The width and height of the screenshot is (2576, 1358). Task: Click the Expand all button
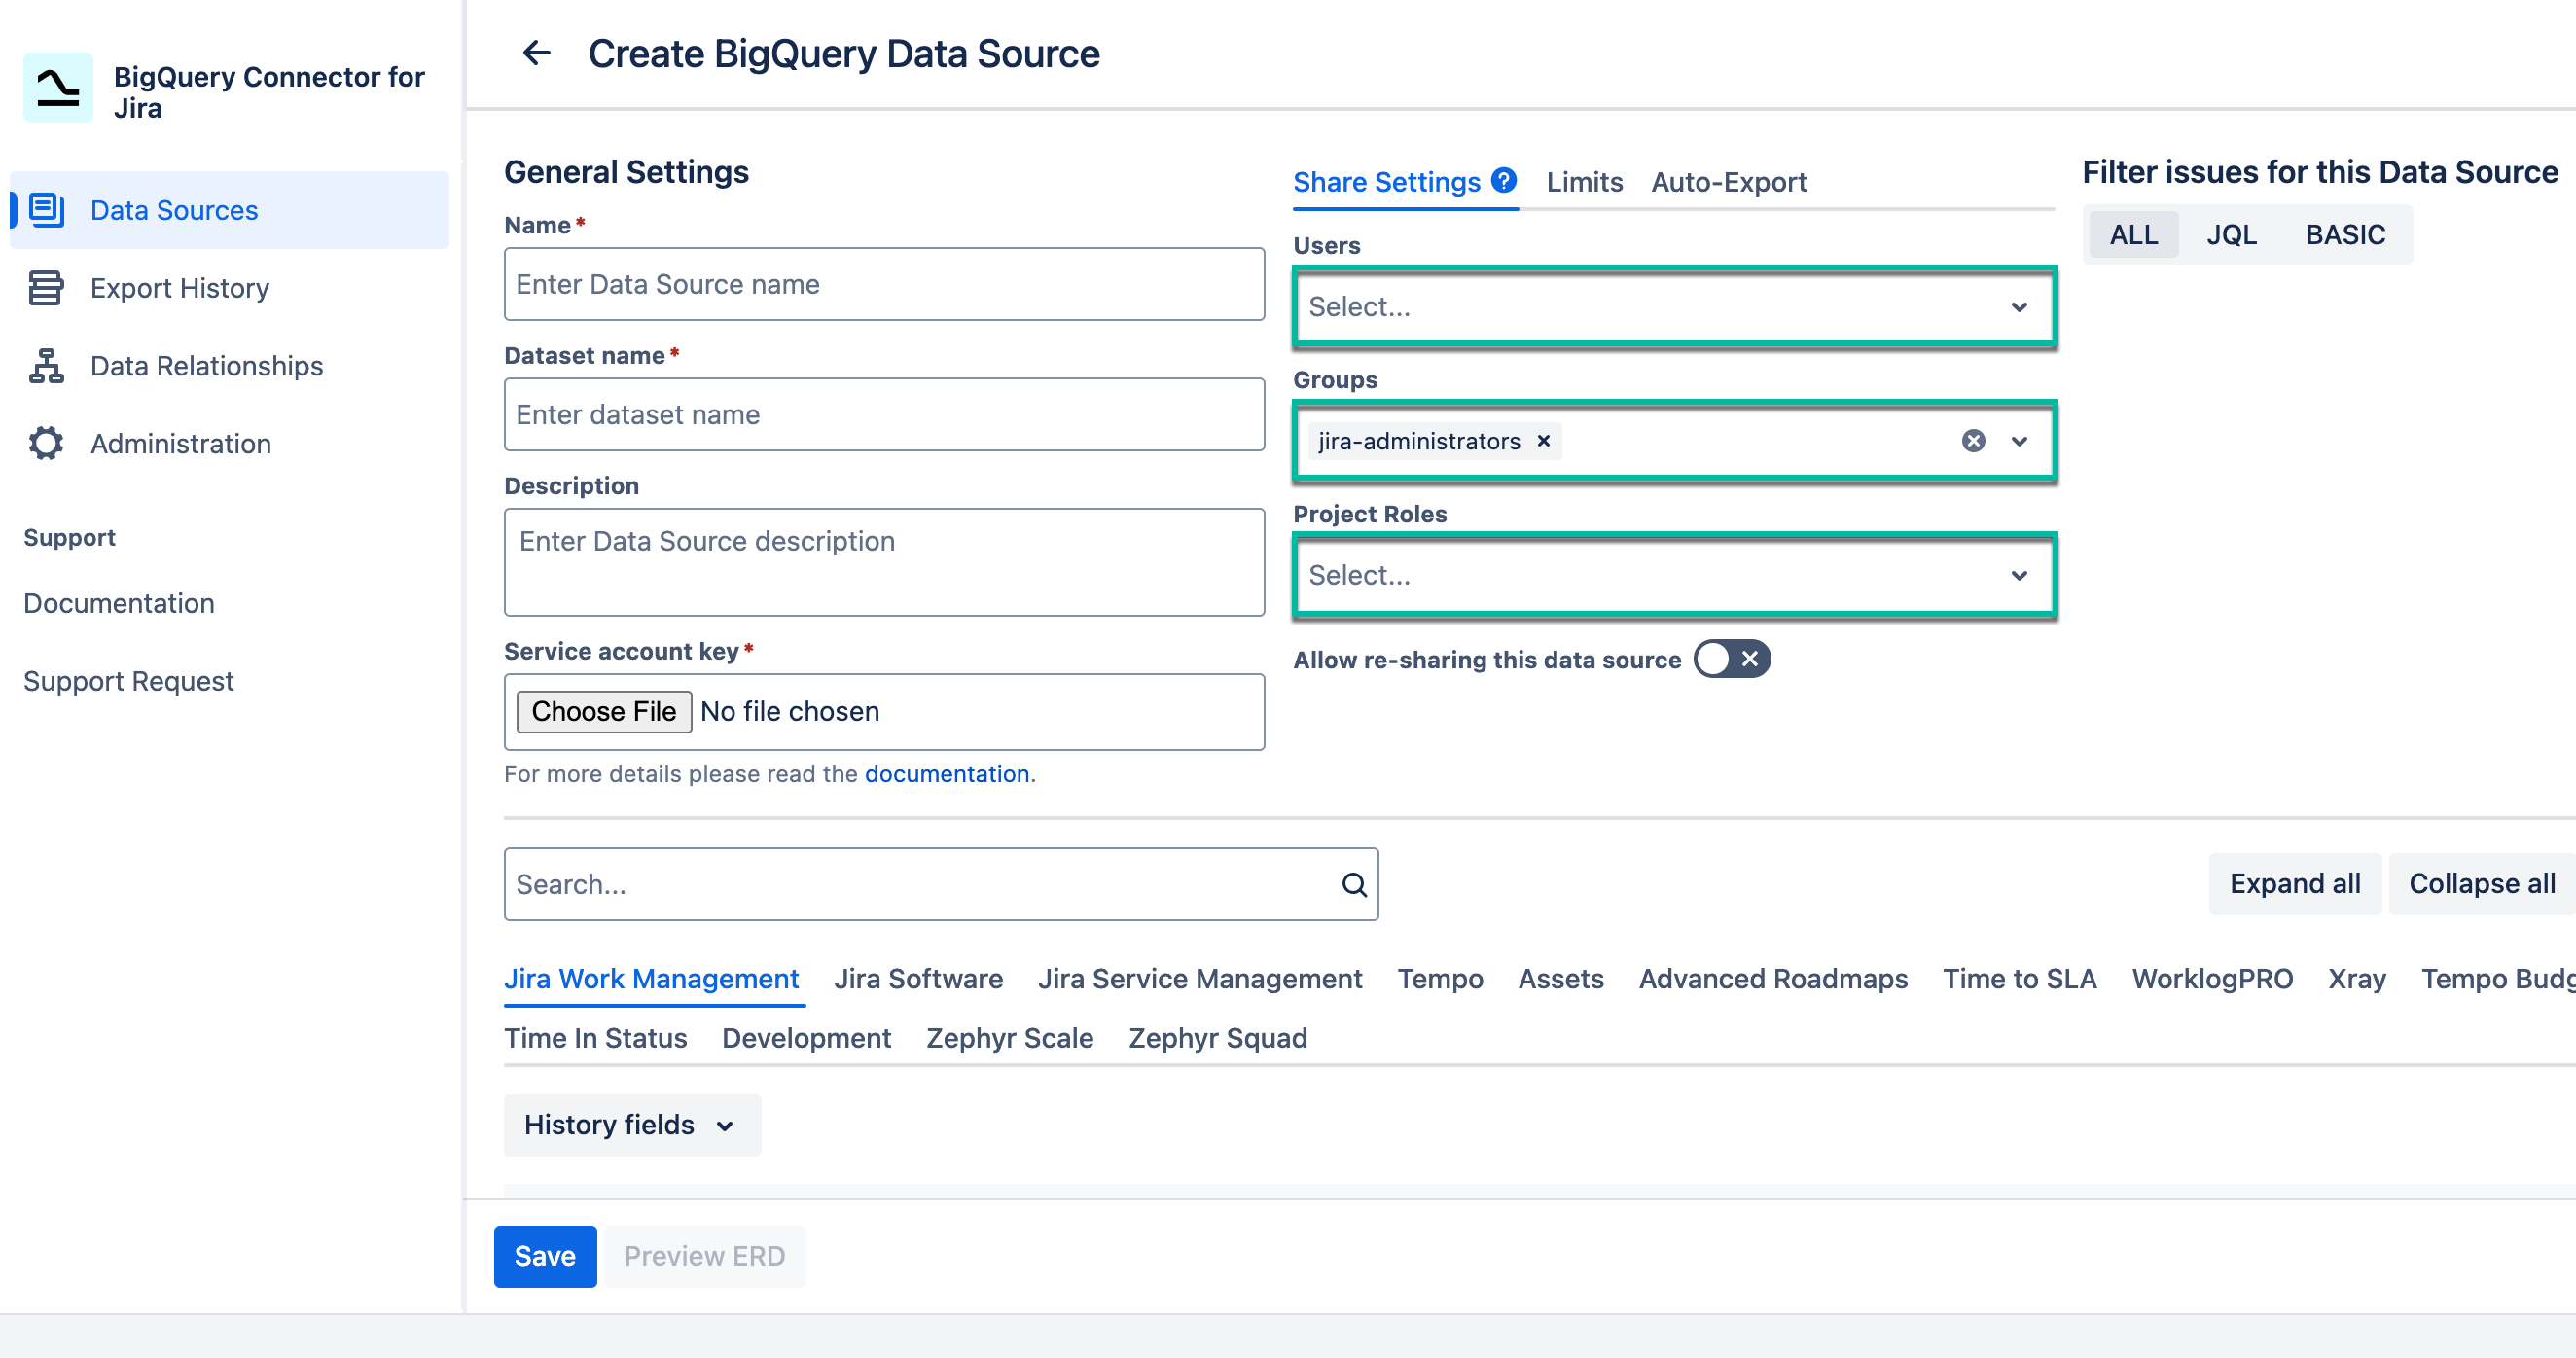tap(2294, 884)
